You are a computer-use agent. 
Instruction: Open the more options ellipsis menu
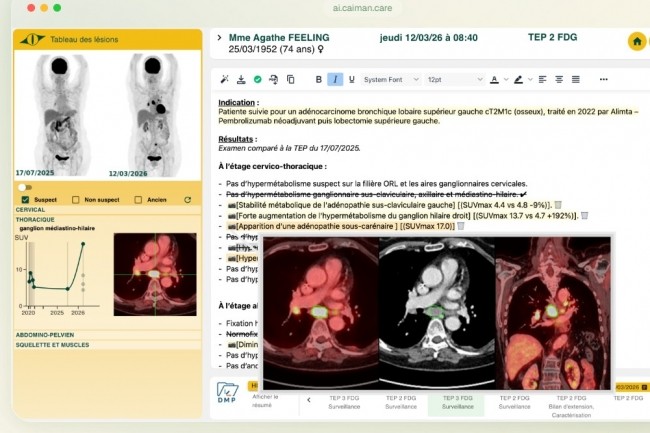pyautogui.click(x=604, y=79)
